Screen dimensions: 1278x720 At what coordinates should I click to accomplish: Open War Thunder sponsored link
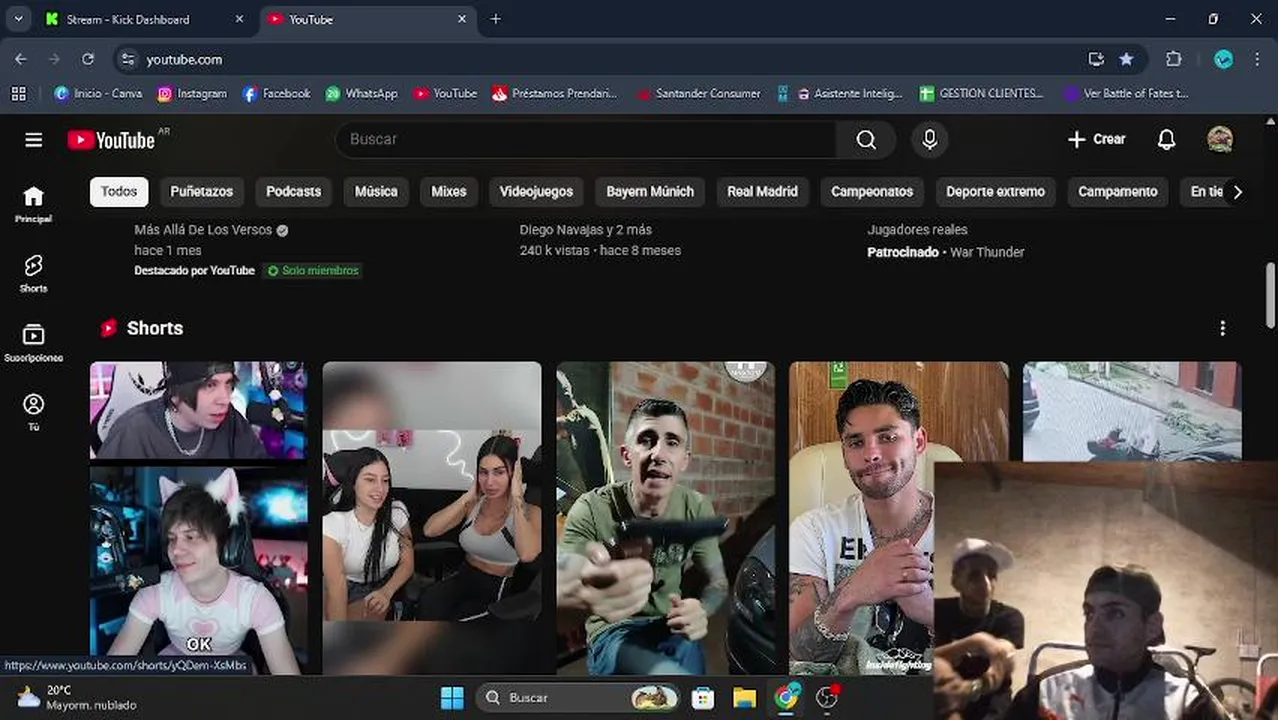pyautogui.click(x=987, y=252)
